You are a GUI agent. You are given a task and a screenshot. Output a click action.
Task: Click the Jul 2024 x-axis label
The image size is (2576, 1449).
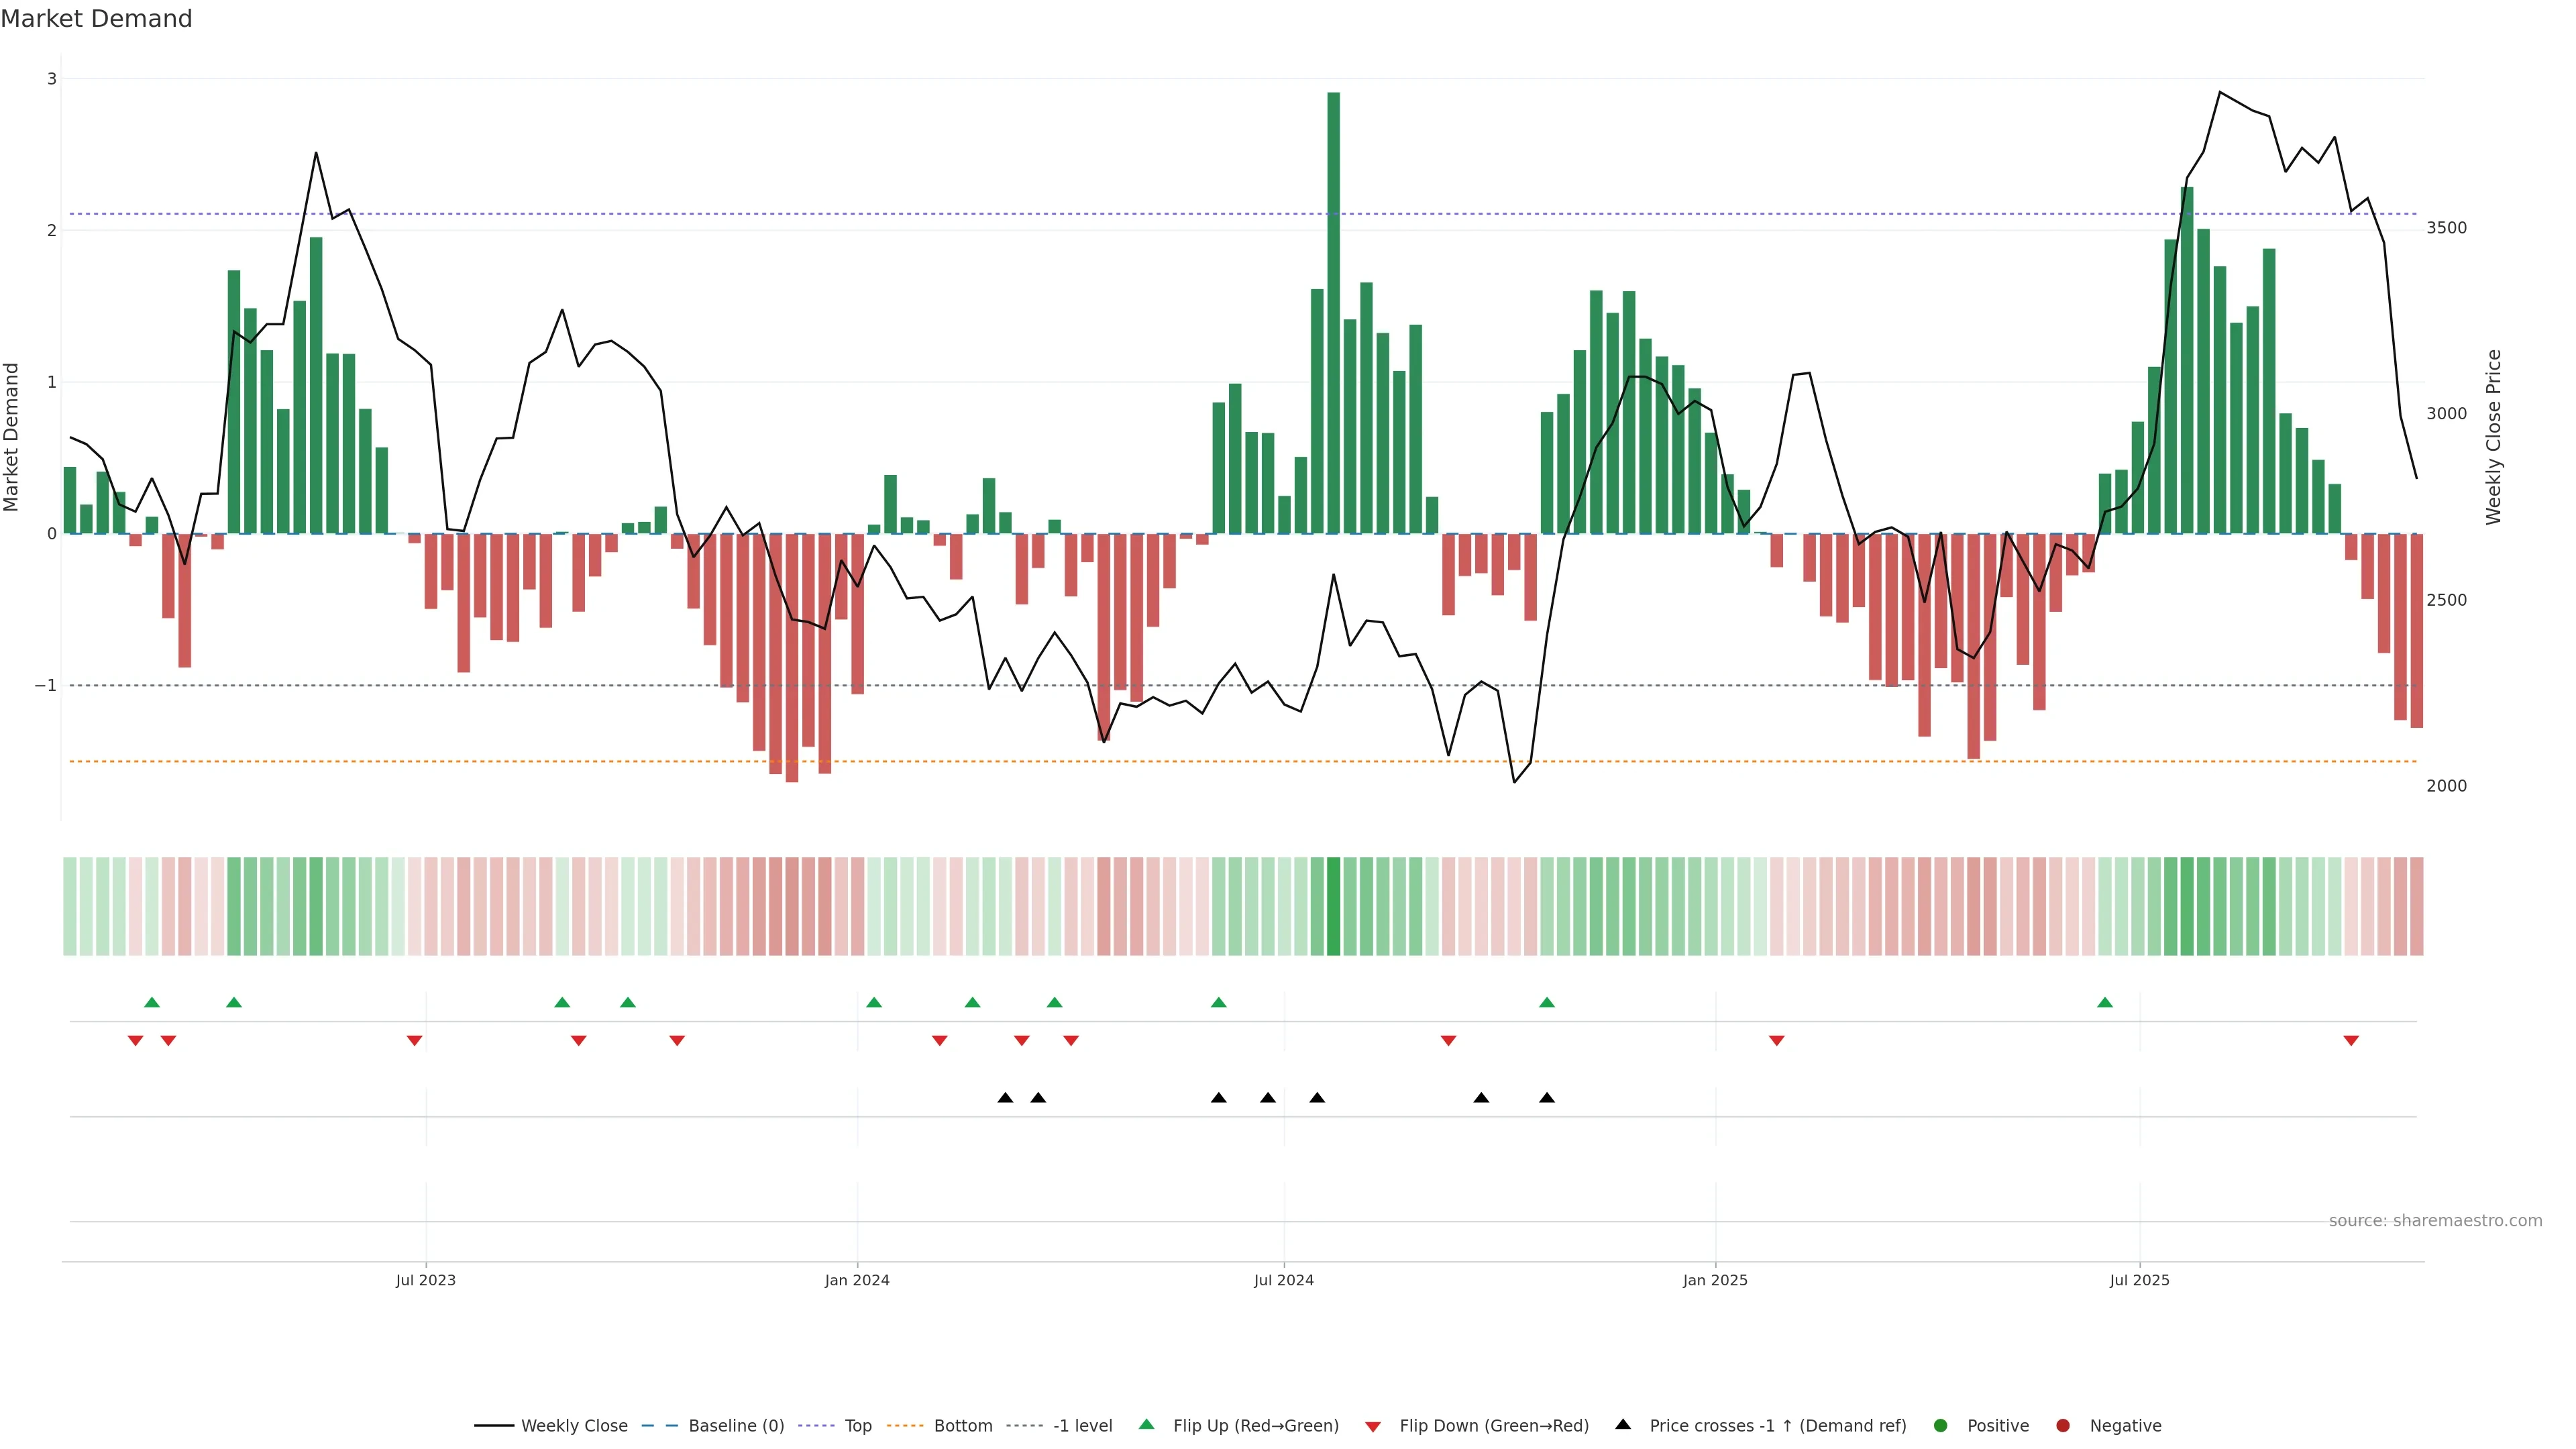1283,1280
